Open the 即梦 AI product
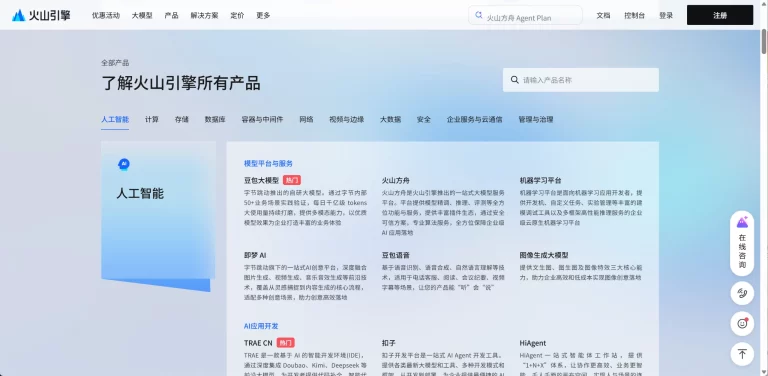The height and width of the screenshot is (376, 768). [x=255, y=256]
